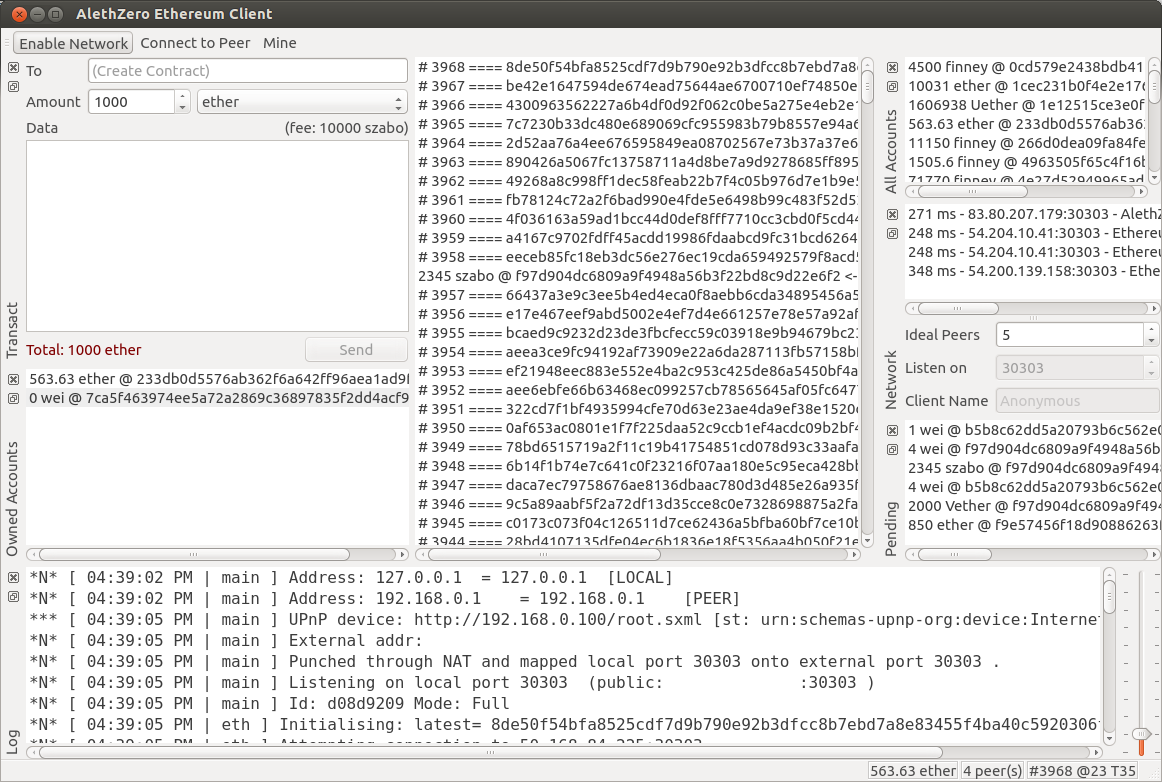Viewport: 1162px width, 782px height.
Task: Select the 563.63 ether owned account
Action: coord(218,379)
